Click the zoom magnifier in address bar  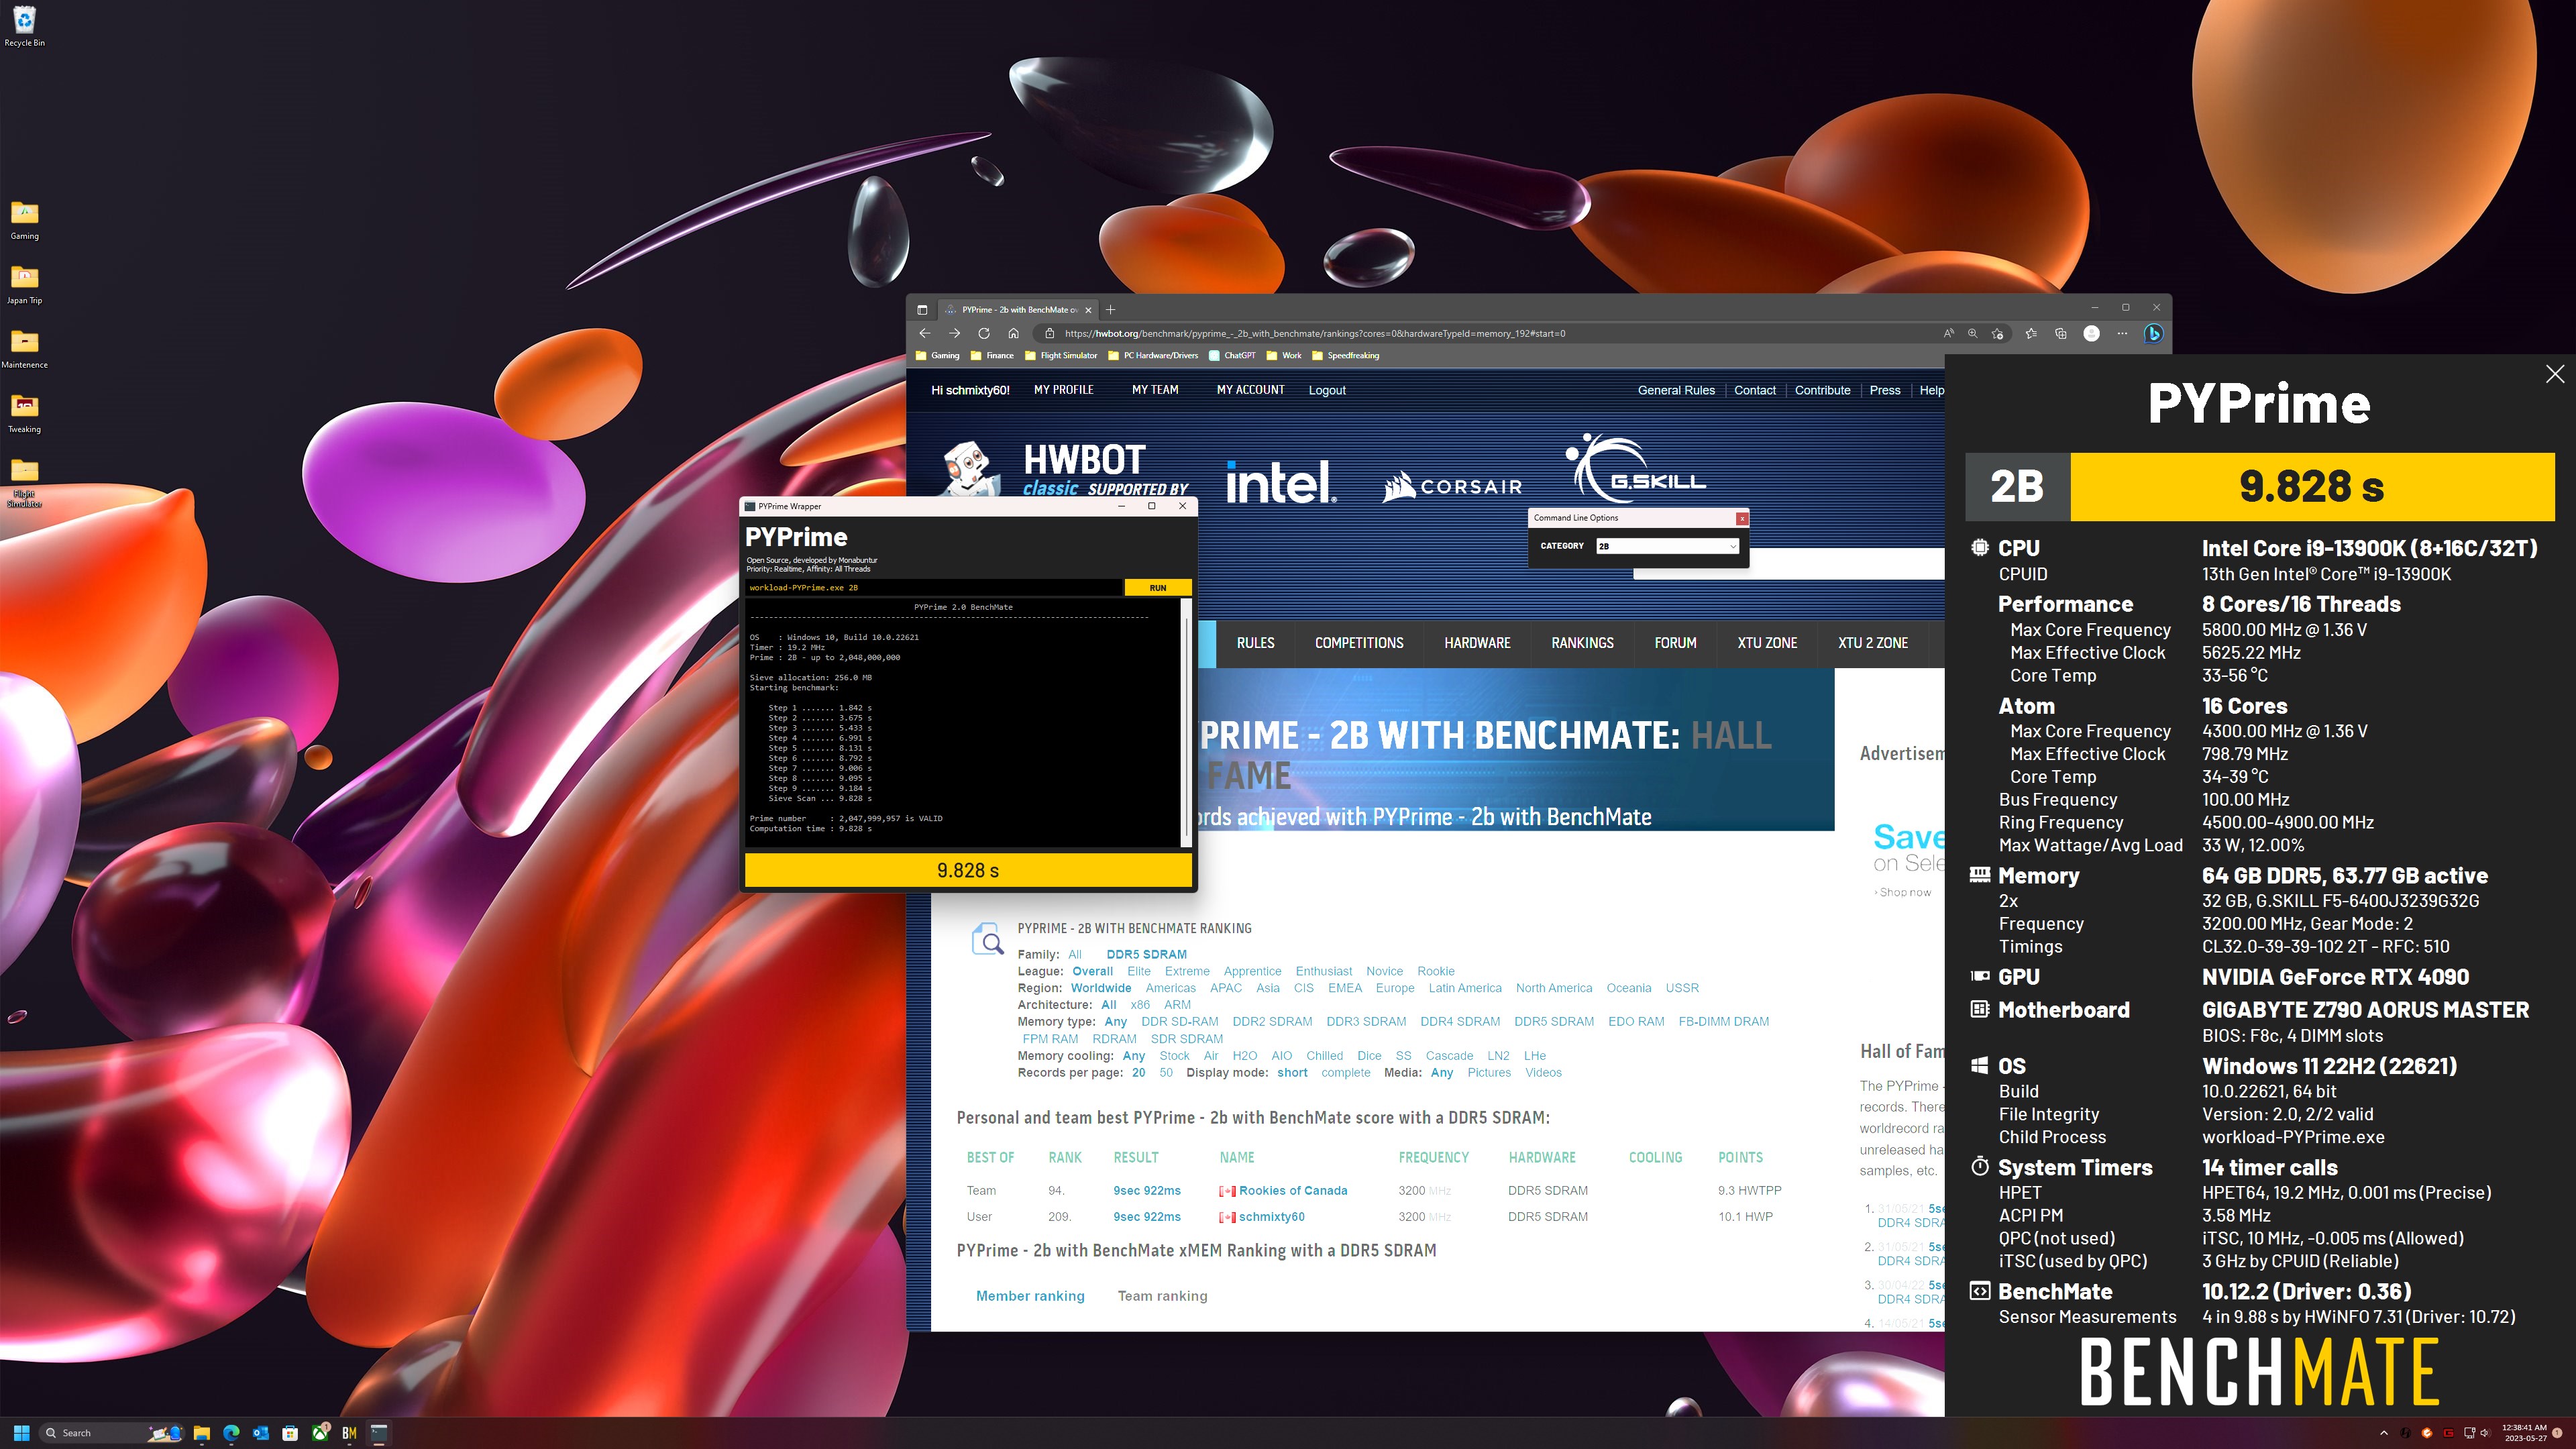click(x=1972, y=333)
